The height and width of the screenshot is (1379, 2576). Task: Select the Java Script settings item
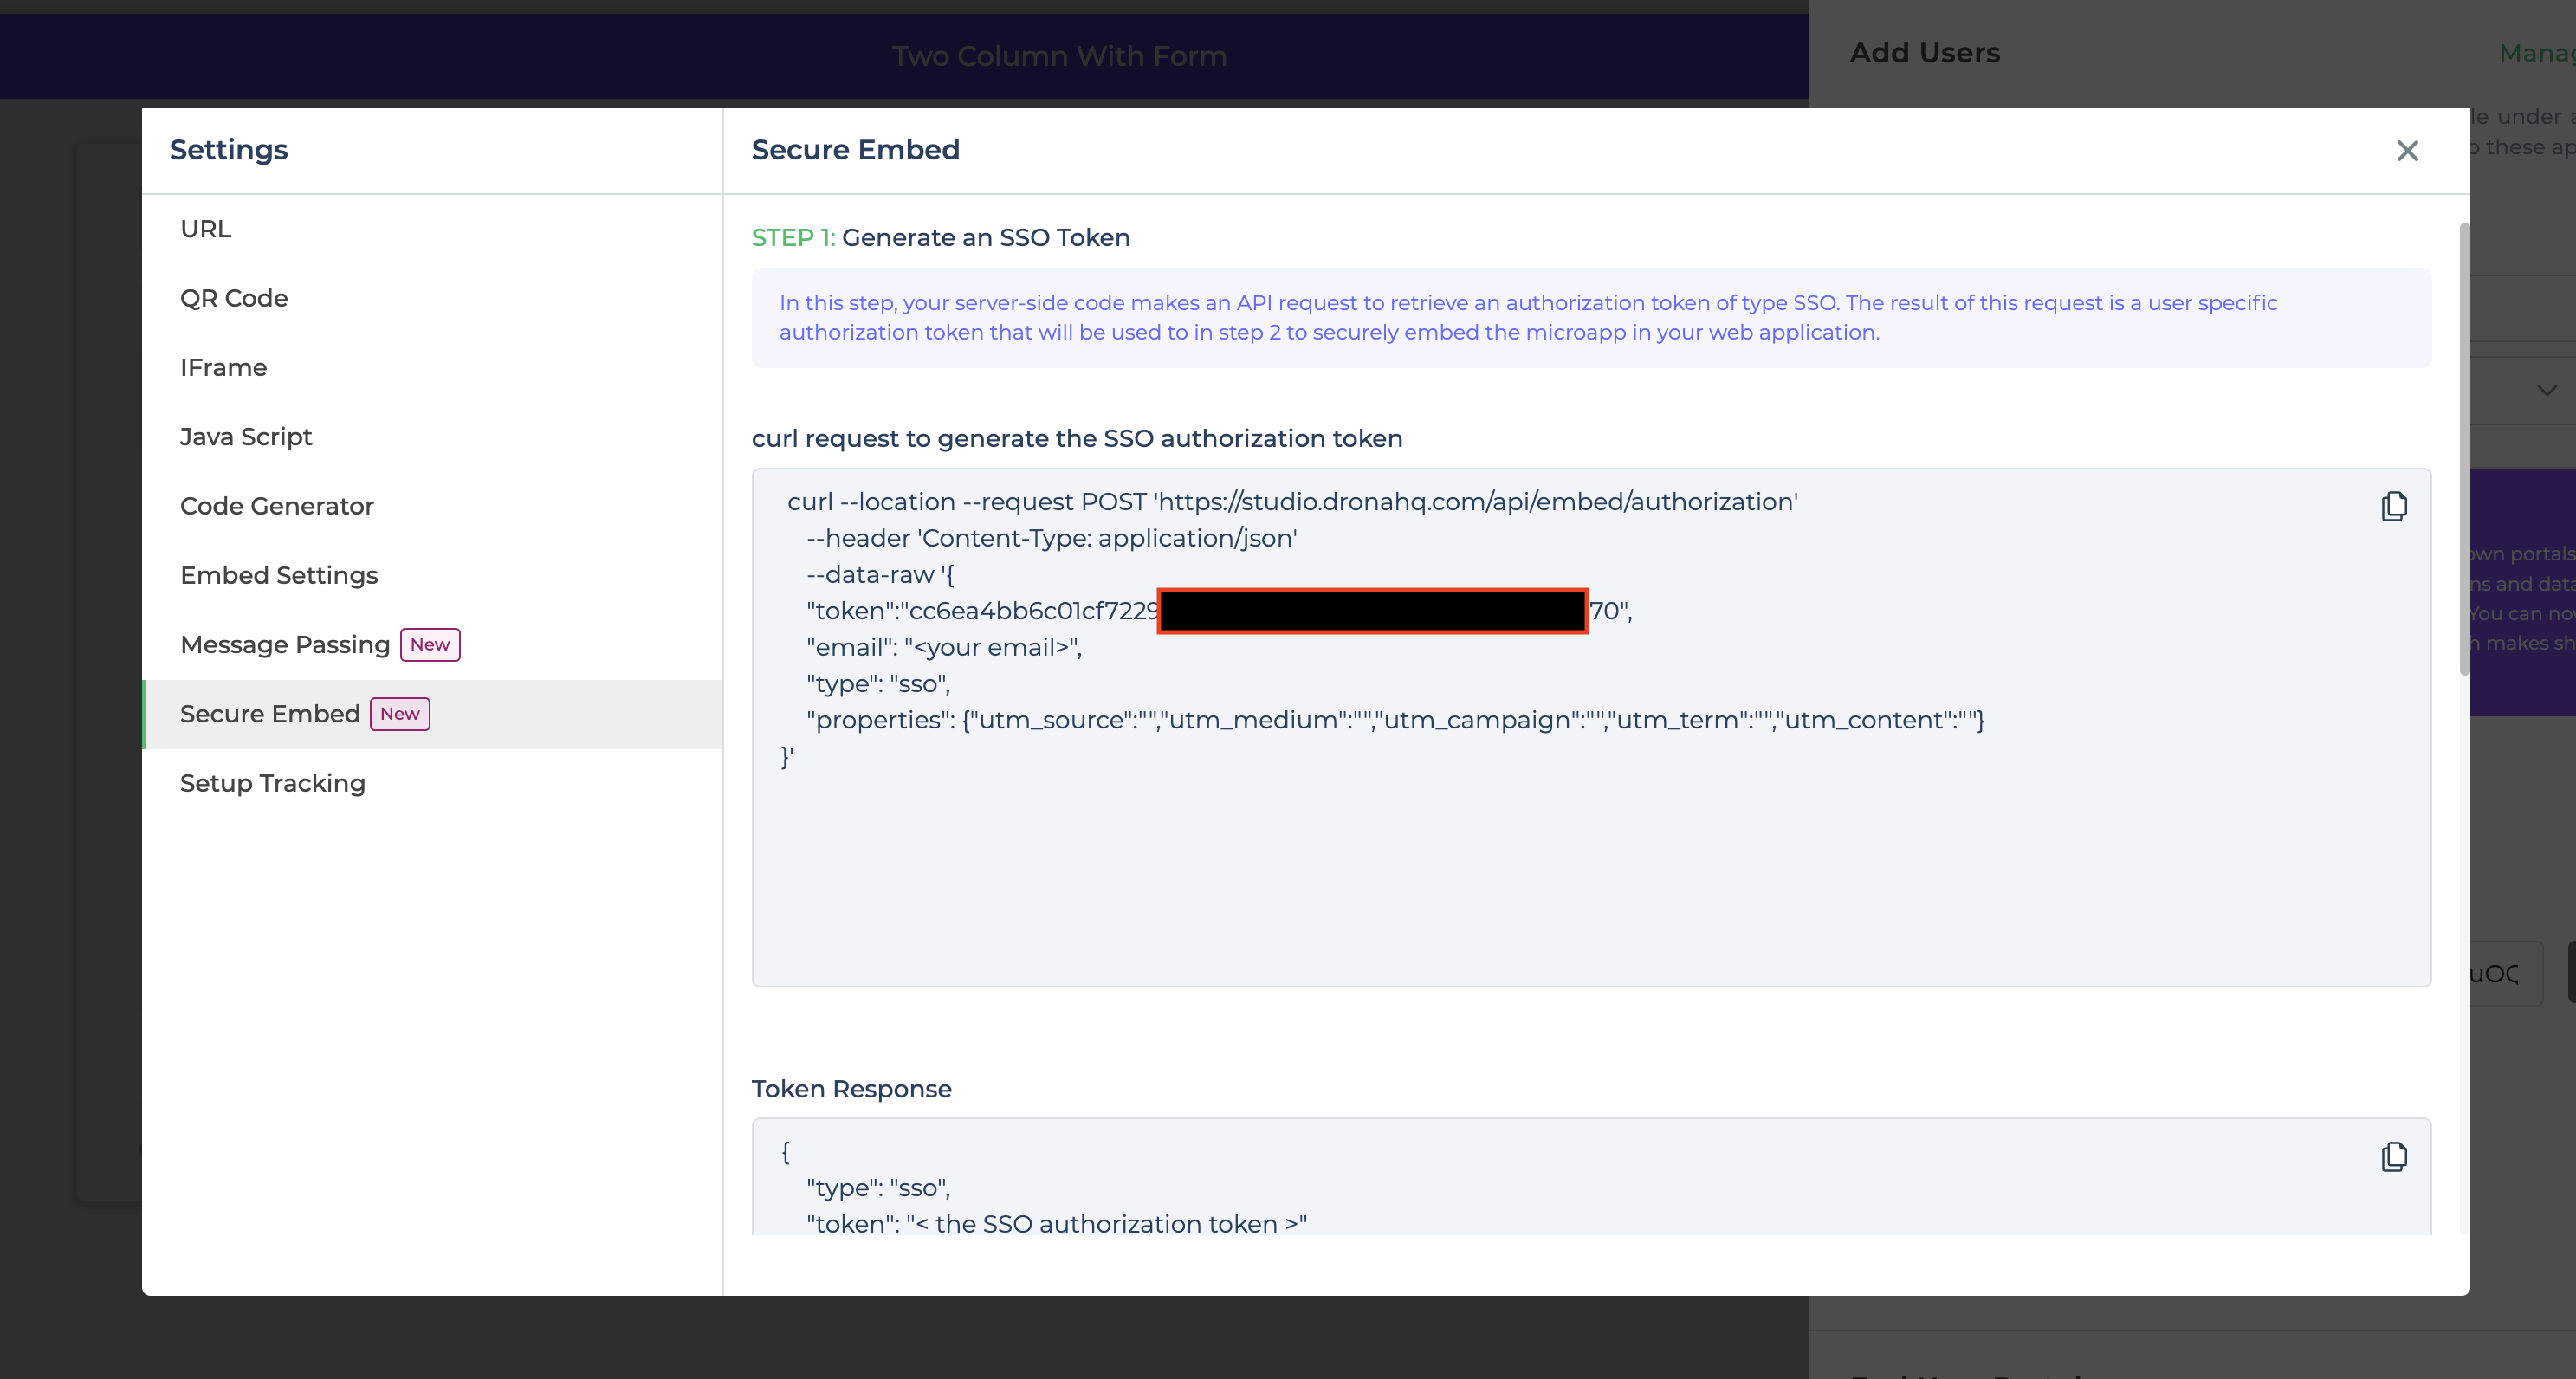(x=433, y=437)
